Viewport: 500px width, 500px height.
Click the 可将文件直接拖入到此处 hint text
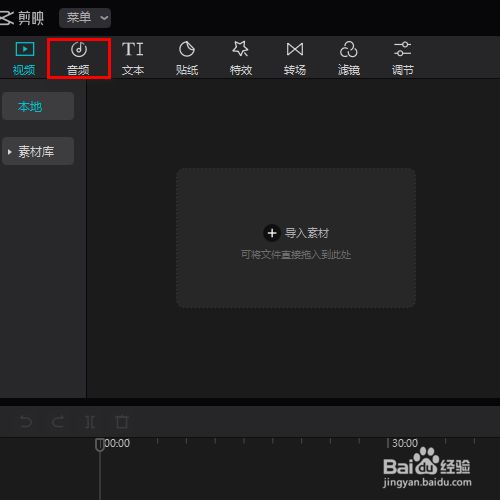296,255
